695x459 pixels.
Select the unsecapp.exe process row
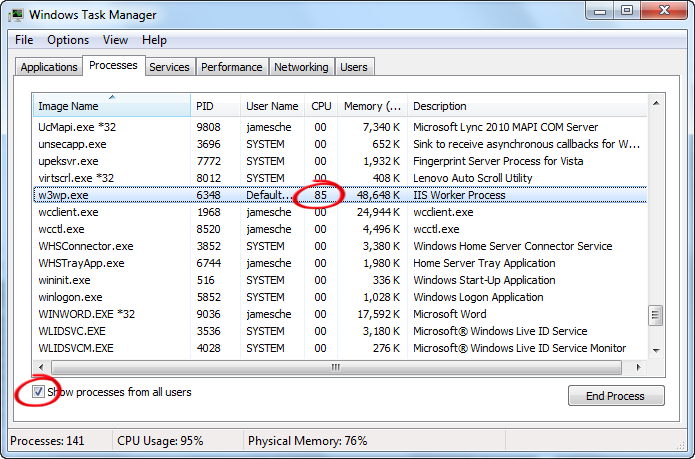(x=340, y=144)
